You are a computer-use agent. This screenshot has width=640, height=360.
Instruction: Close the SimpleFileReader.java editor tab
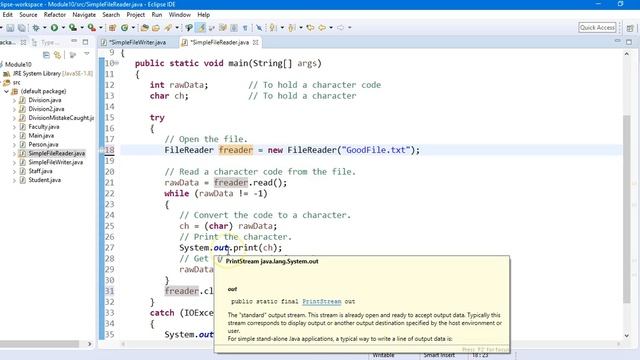pyautogui.click(x=256, y=42)
